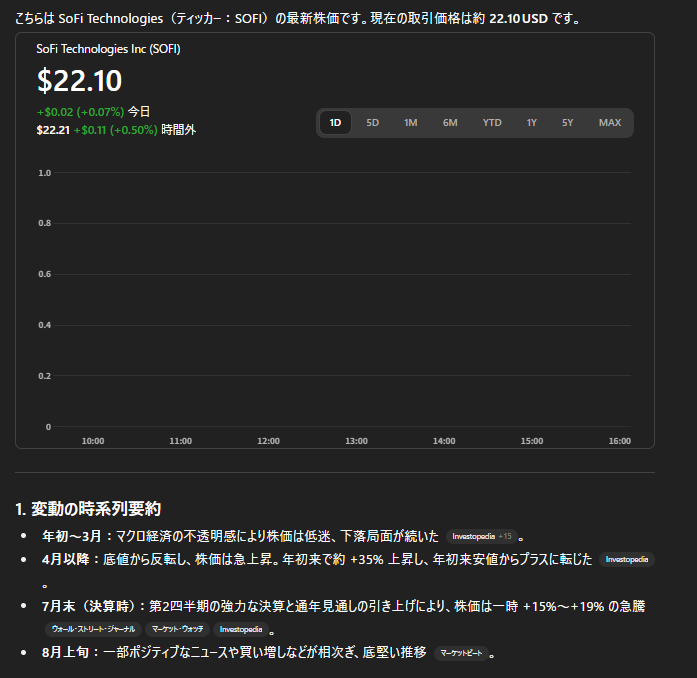The image size is (697, 678).
Task: Click the SoFi Technologies Inc (SOFI) title
Action: coord(108,49)
